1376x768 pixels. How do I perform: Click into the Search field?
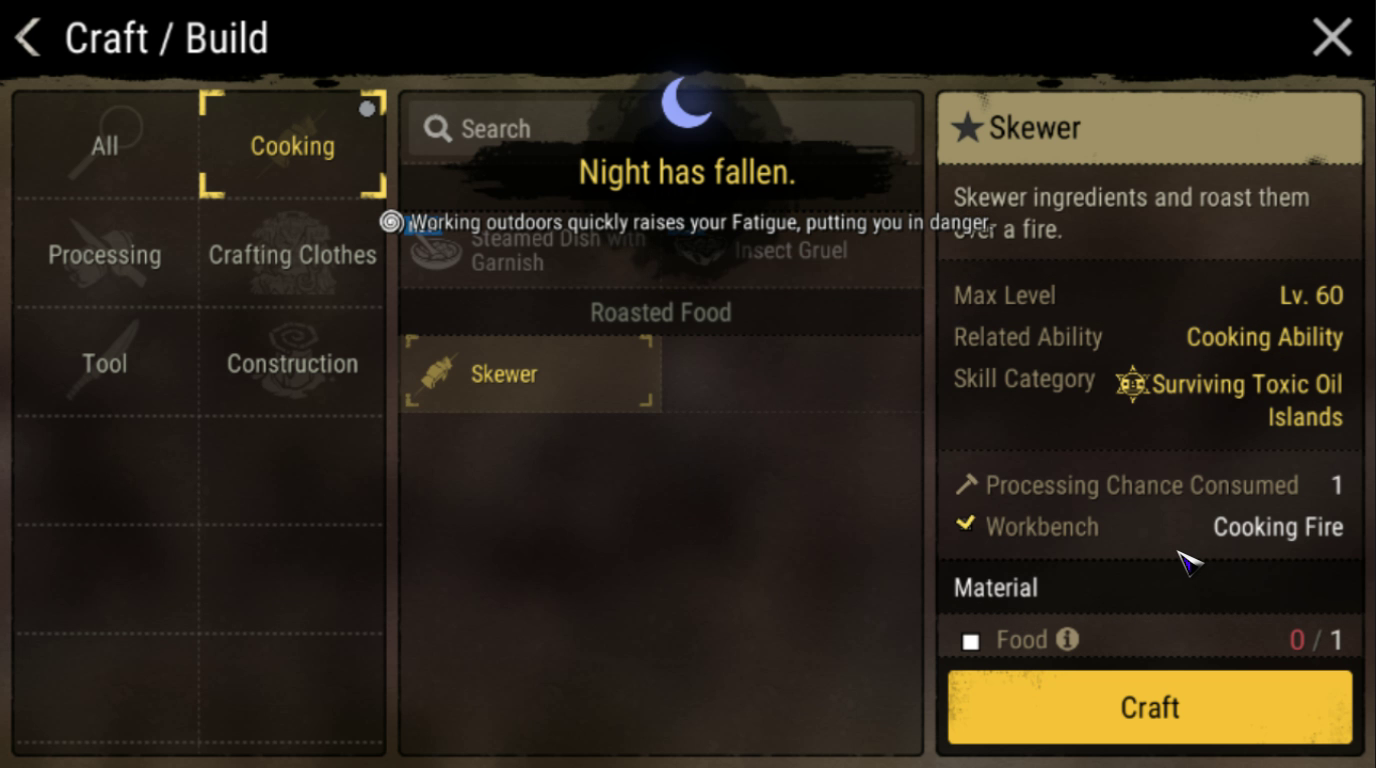pyautogui.click(x=660, y=128)
